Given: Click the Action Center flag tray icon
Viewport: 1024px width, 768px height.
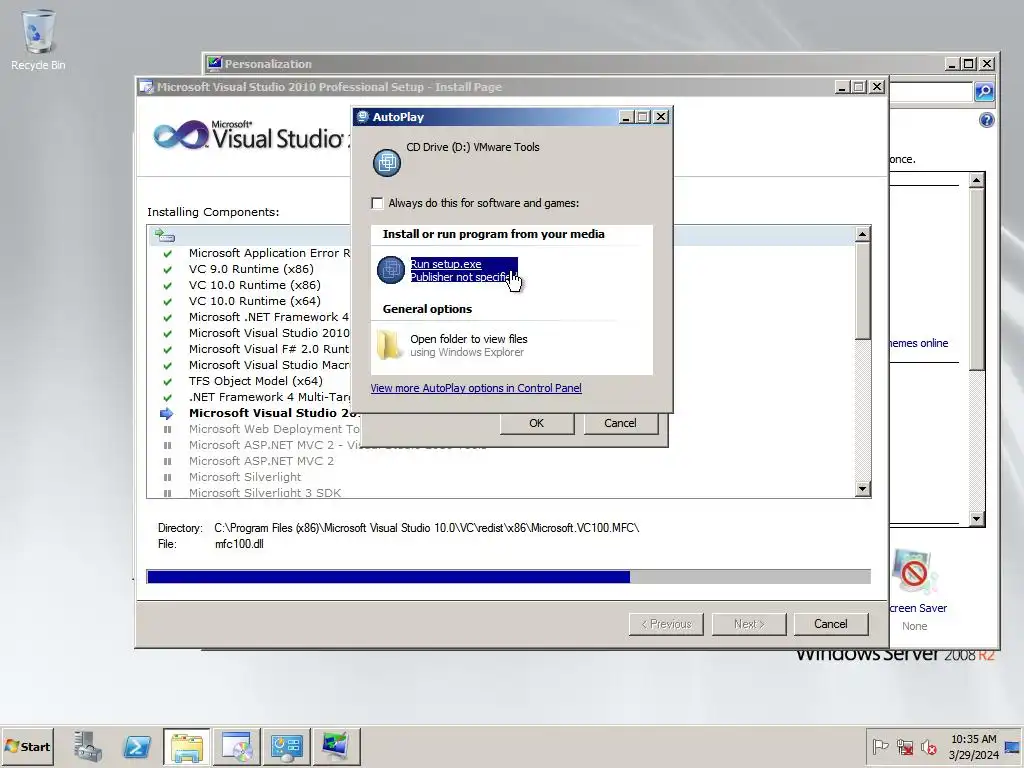Looking at the screenshot, I should point(880,746).
